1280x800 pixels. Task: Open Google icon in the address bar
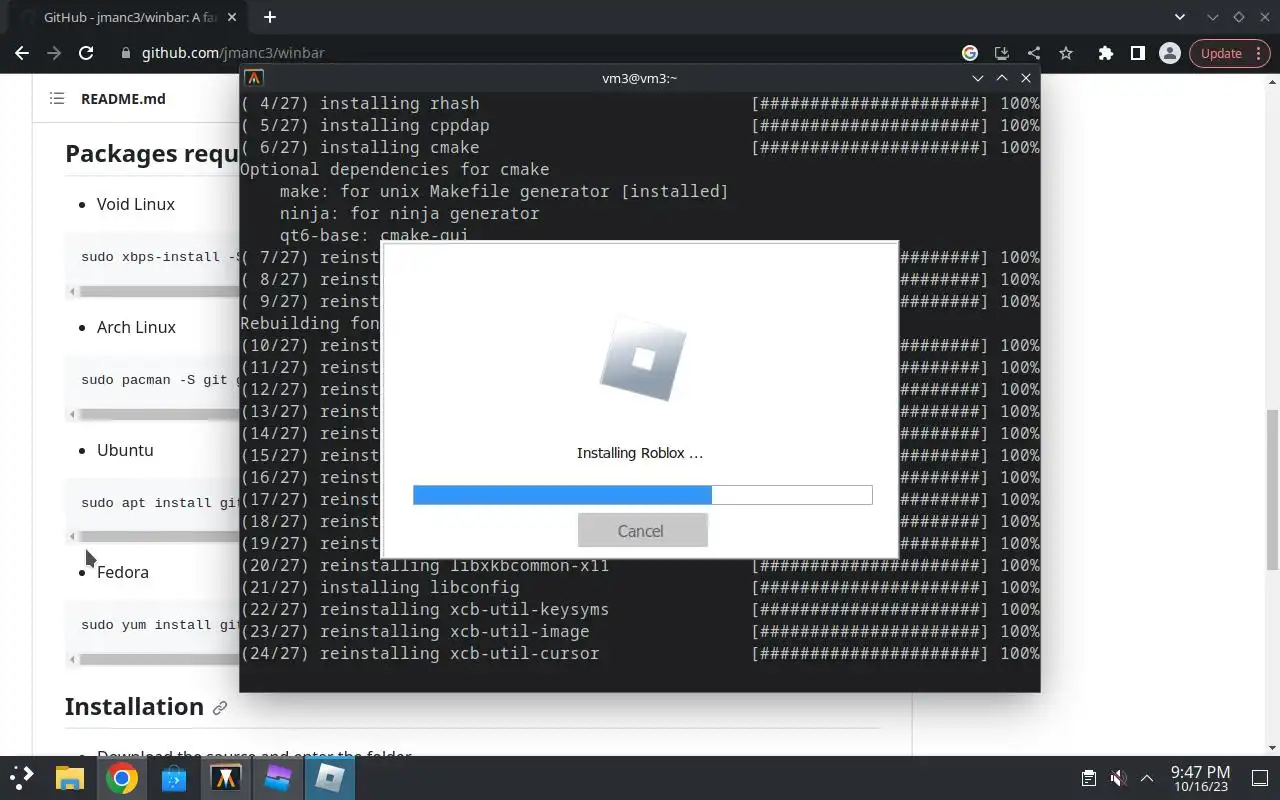(969, 53)
